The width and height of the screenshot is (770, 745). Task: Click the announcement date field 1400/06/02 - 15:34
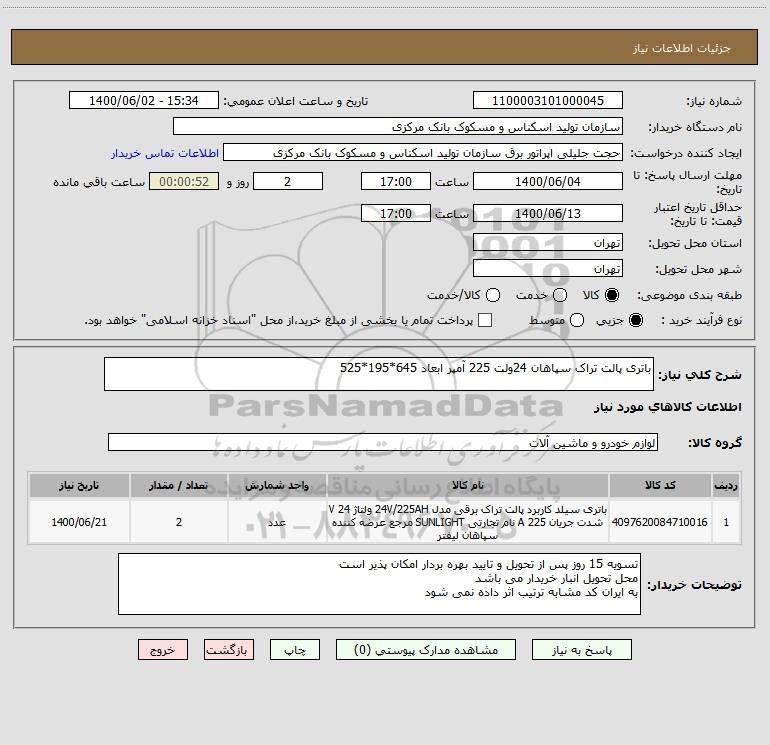(x=144, y=100)
